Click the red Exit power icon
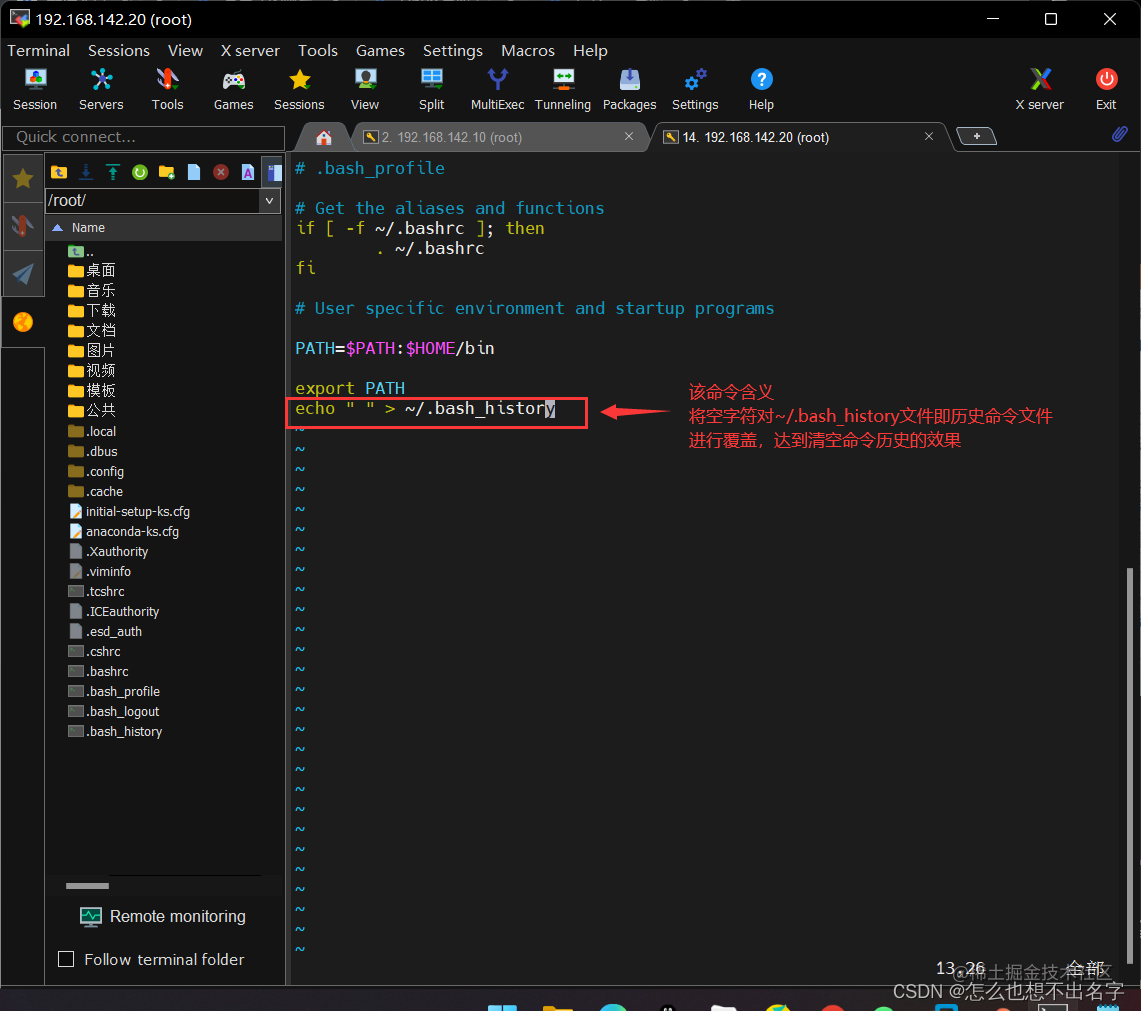 coord(1106,89)
